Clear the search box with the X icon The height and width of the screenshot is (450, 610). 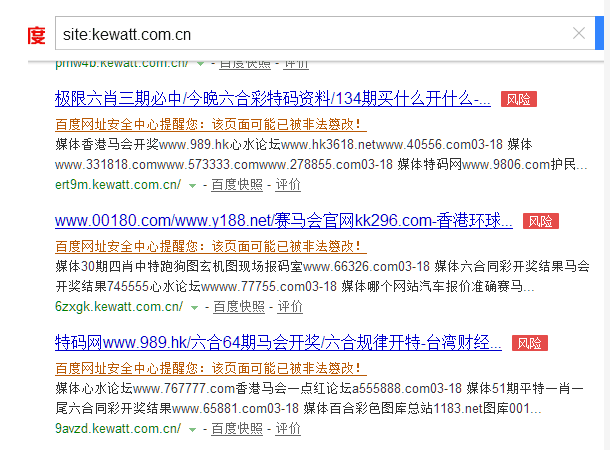coord(578,33)
